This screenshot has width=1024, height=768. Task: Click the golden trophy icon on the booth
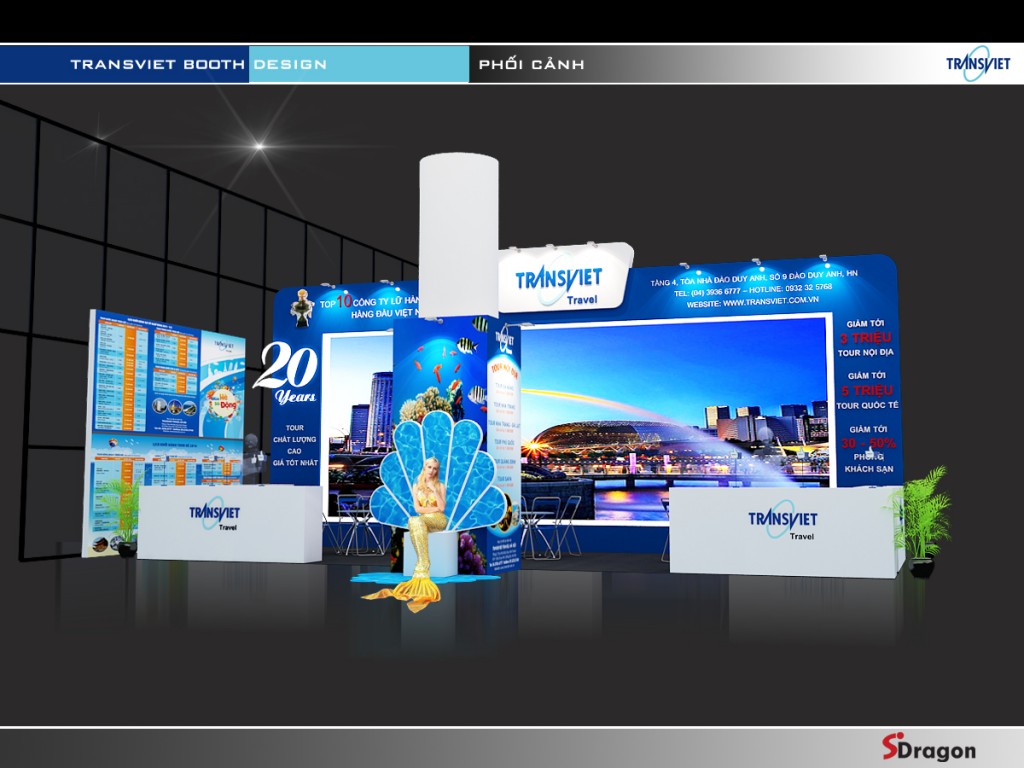coord(302,307)
